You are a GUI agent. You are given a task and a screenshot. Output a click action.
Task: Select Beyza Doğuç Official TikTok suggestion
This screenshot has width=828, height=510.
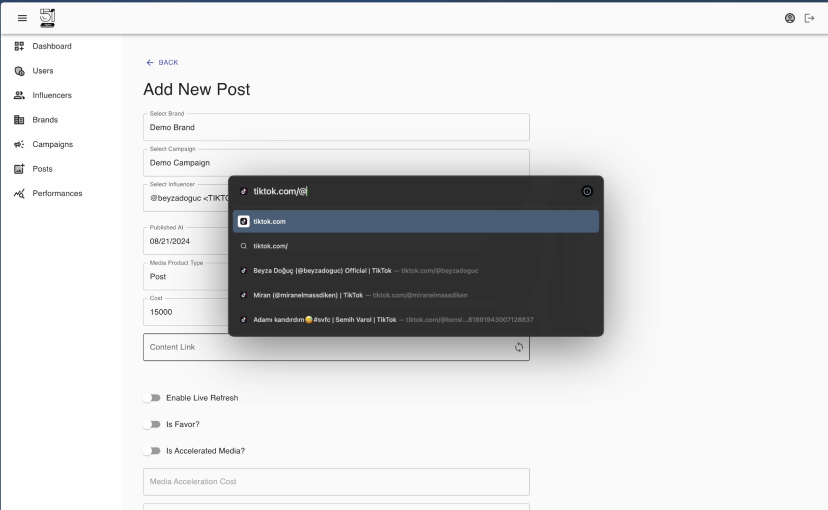pos(416,270)
